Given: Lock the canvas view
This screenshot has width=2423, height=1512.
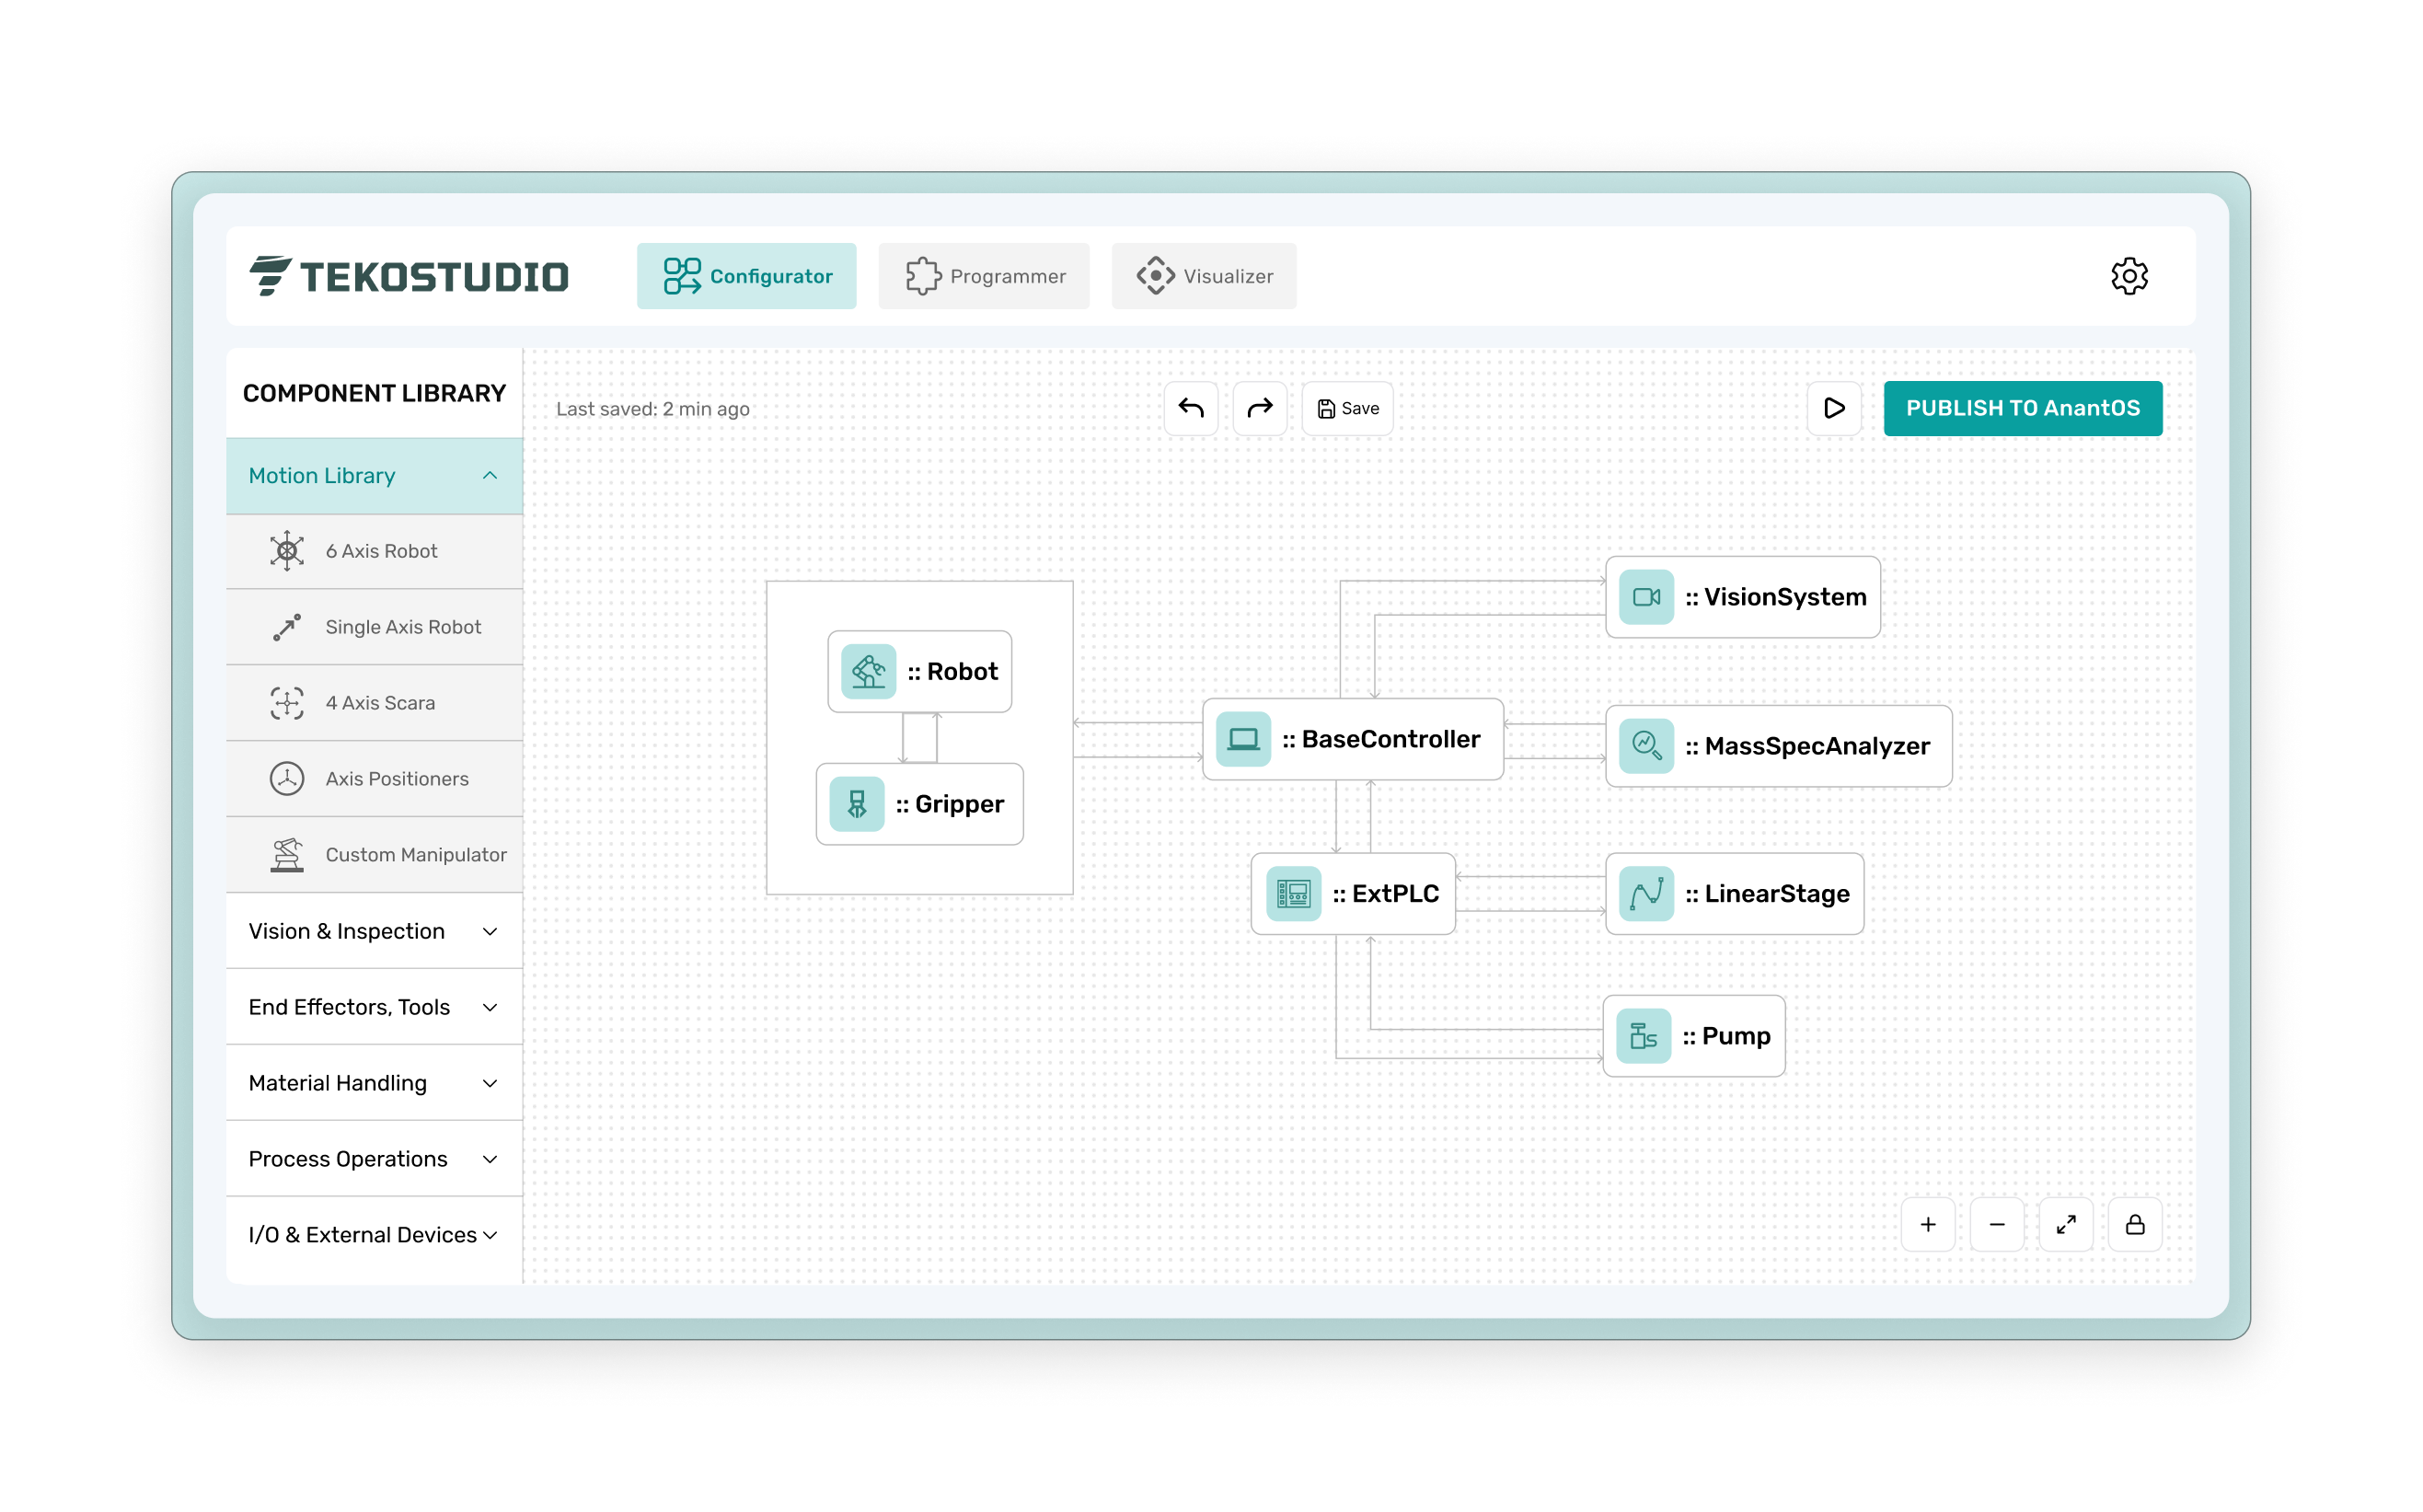Looking at the screenshot, I should click(2135, 1224).
